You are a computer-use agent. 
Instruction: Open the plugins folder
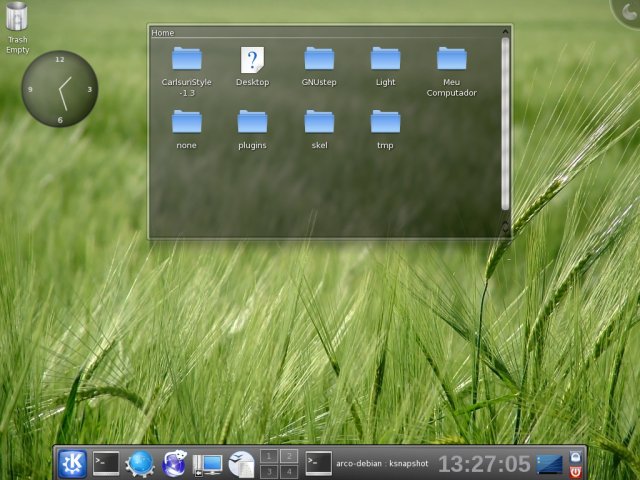click(x=252, y=122)
